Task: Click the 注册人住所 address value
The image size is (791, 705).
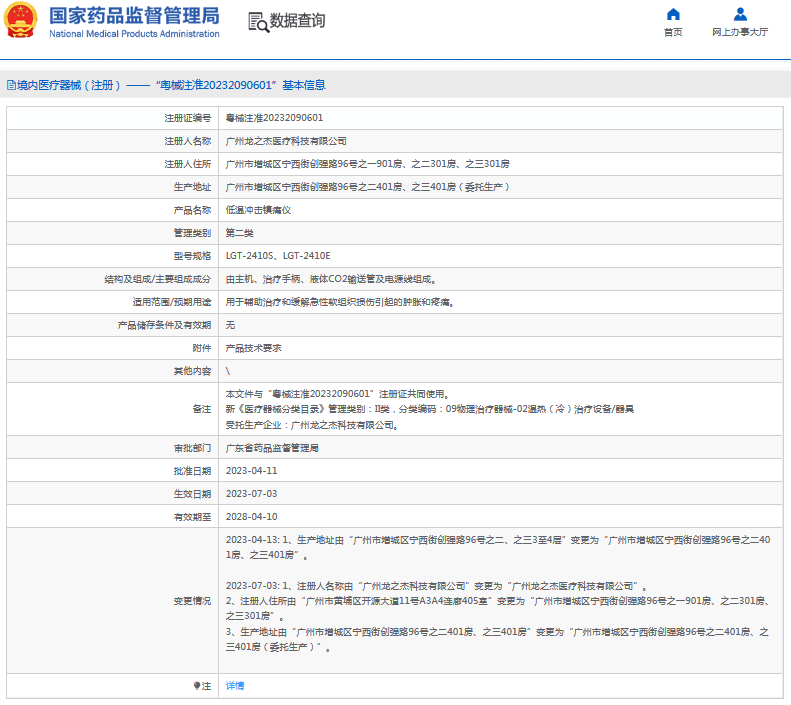Action: 367,164
